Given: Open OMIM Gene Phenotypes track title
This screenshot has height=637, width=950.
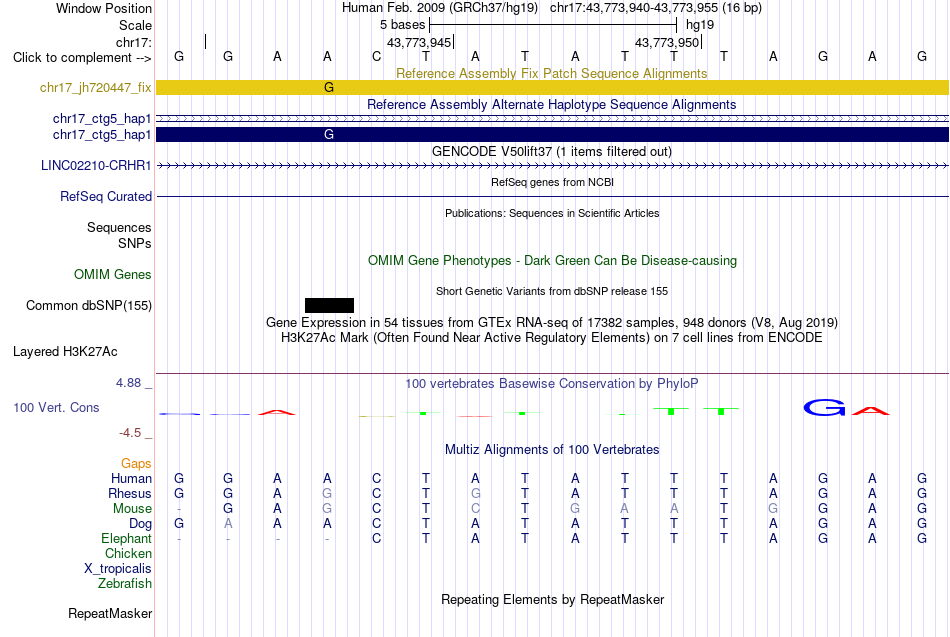Looking at the screenshot, I should (552, 261).
